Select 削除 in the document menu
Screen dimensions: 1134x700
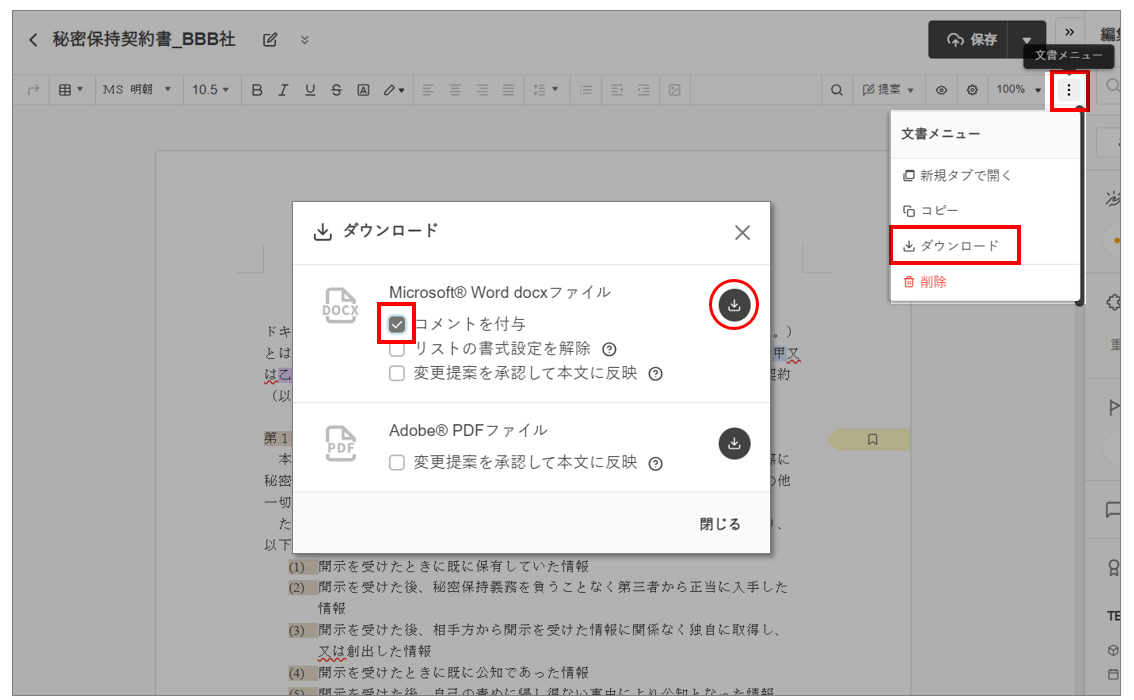pyautogui.click(x=932, y=282)
